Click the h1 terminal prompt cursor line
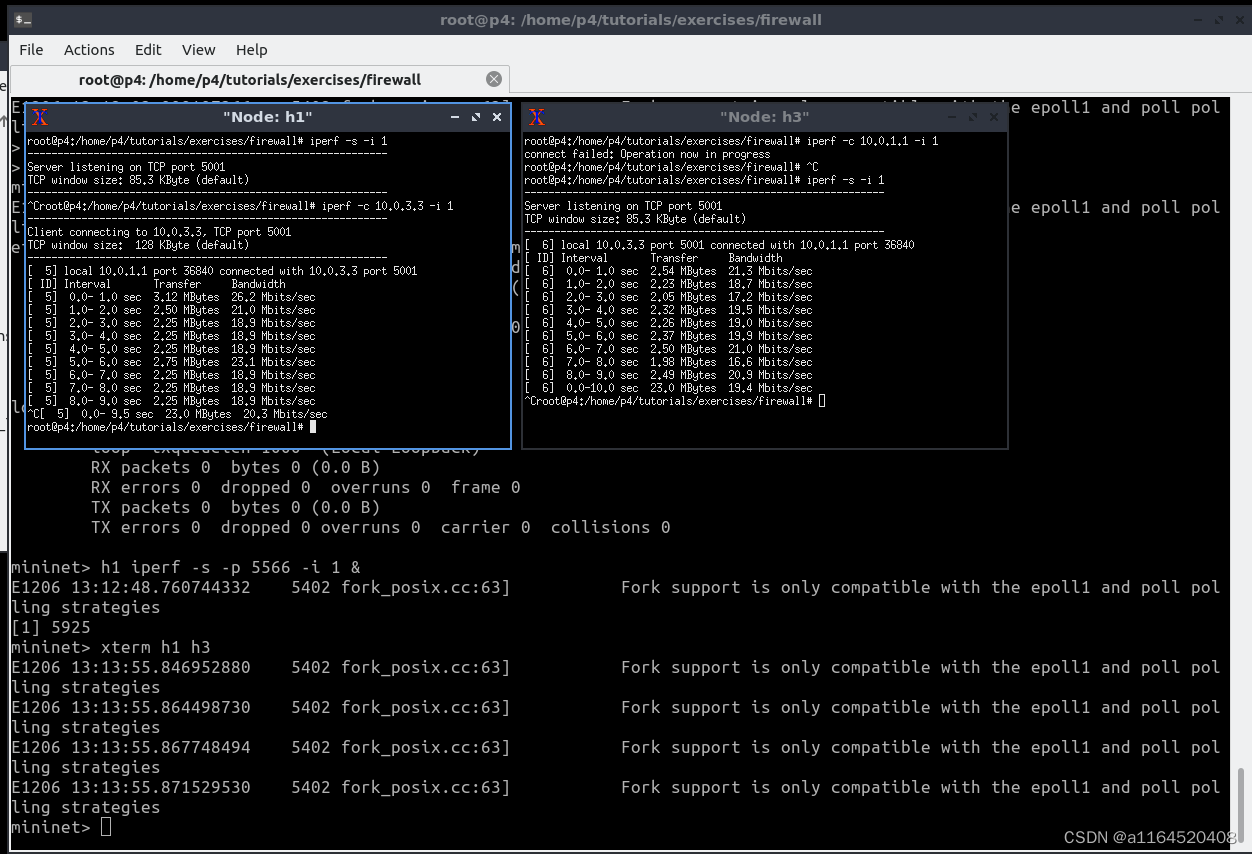The height and width of the screenshot is (854, 1252). tap(172, 427)
